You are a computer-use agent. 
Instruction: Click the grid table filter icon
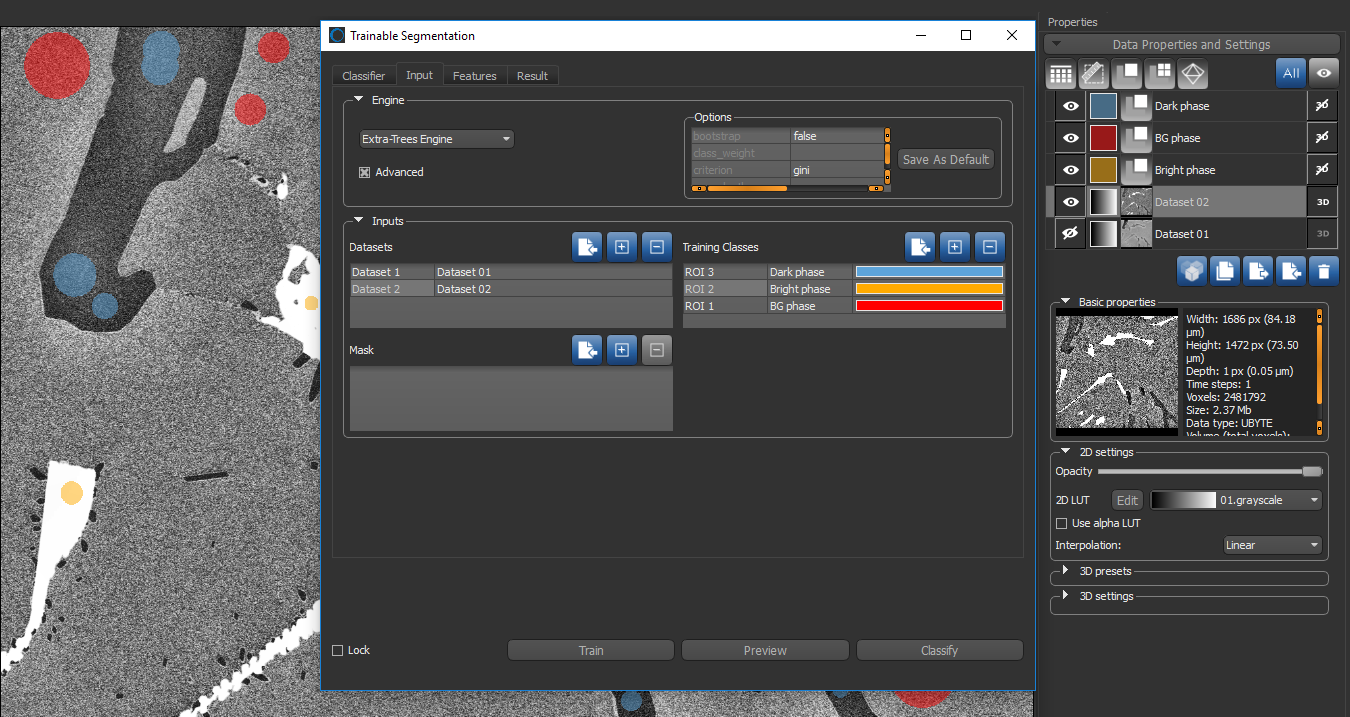click(x=1061, y=74)
